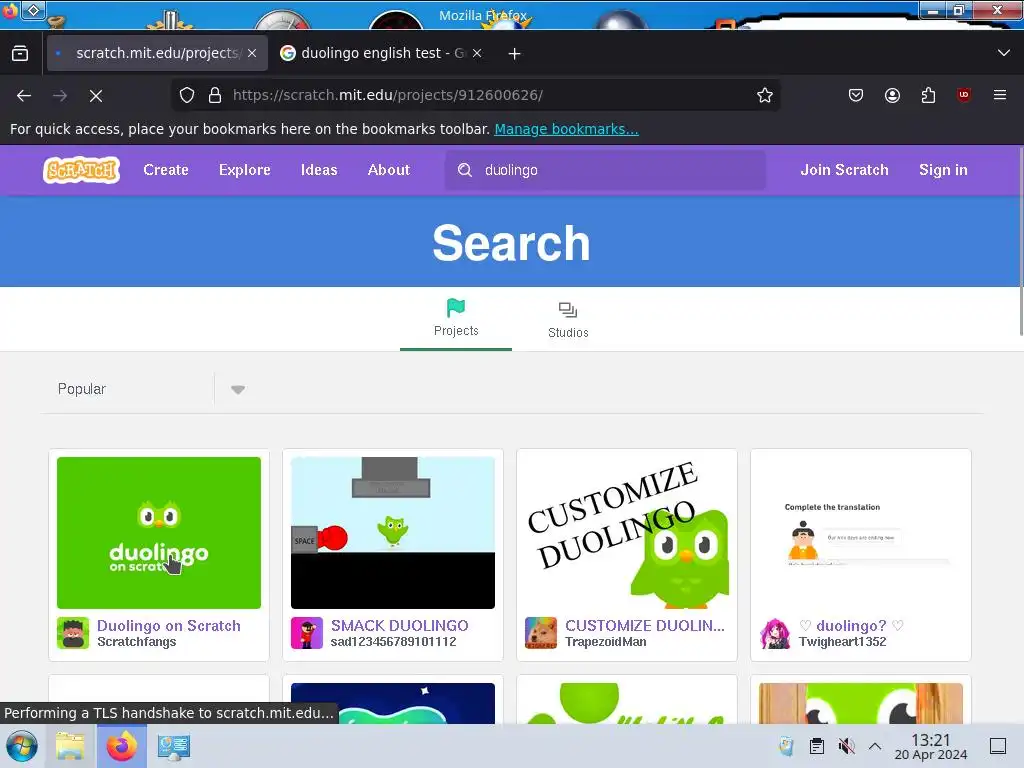Select the Studios tab label

point(568,332)
